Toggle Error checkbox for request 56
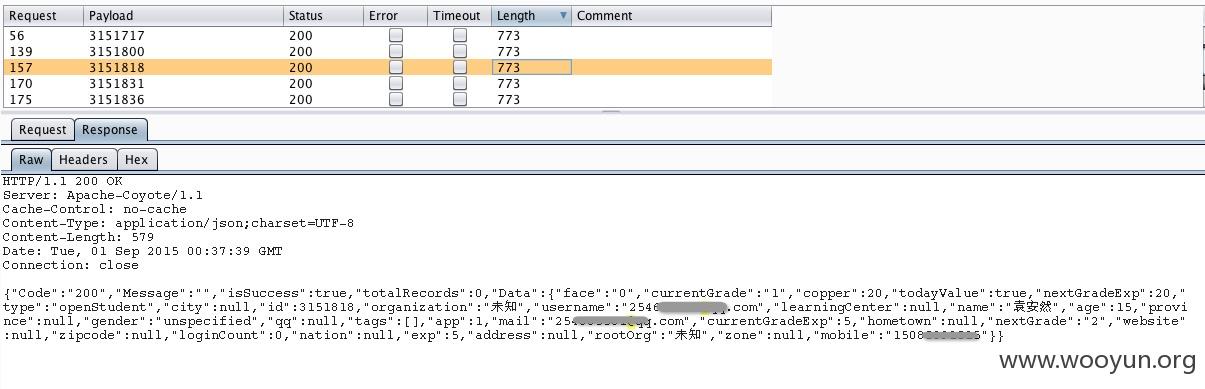Image resolution: width=1205 pixels, height=389 pixels. pos(396,35)
